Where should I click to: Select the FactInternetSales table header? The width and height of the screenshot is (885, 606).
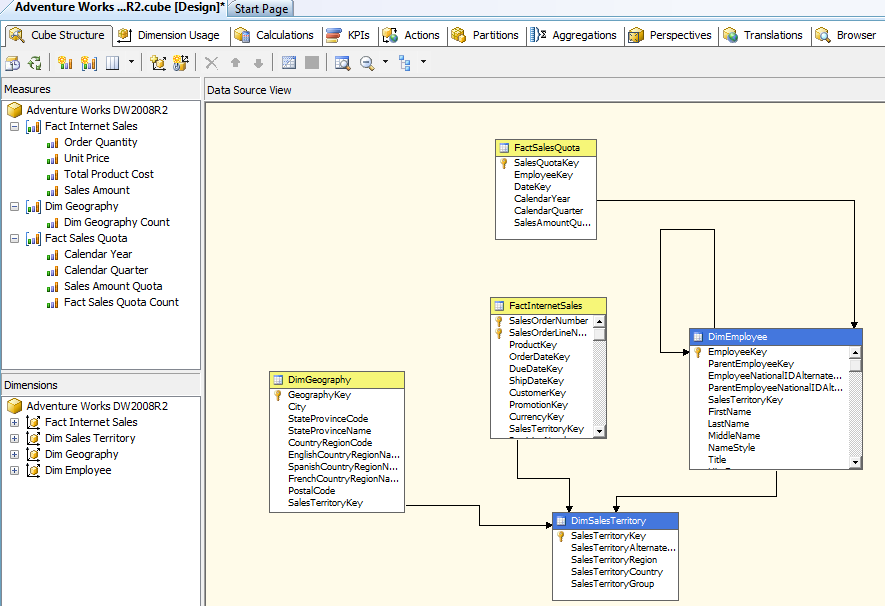(x=549, y=306)
